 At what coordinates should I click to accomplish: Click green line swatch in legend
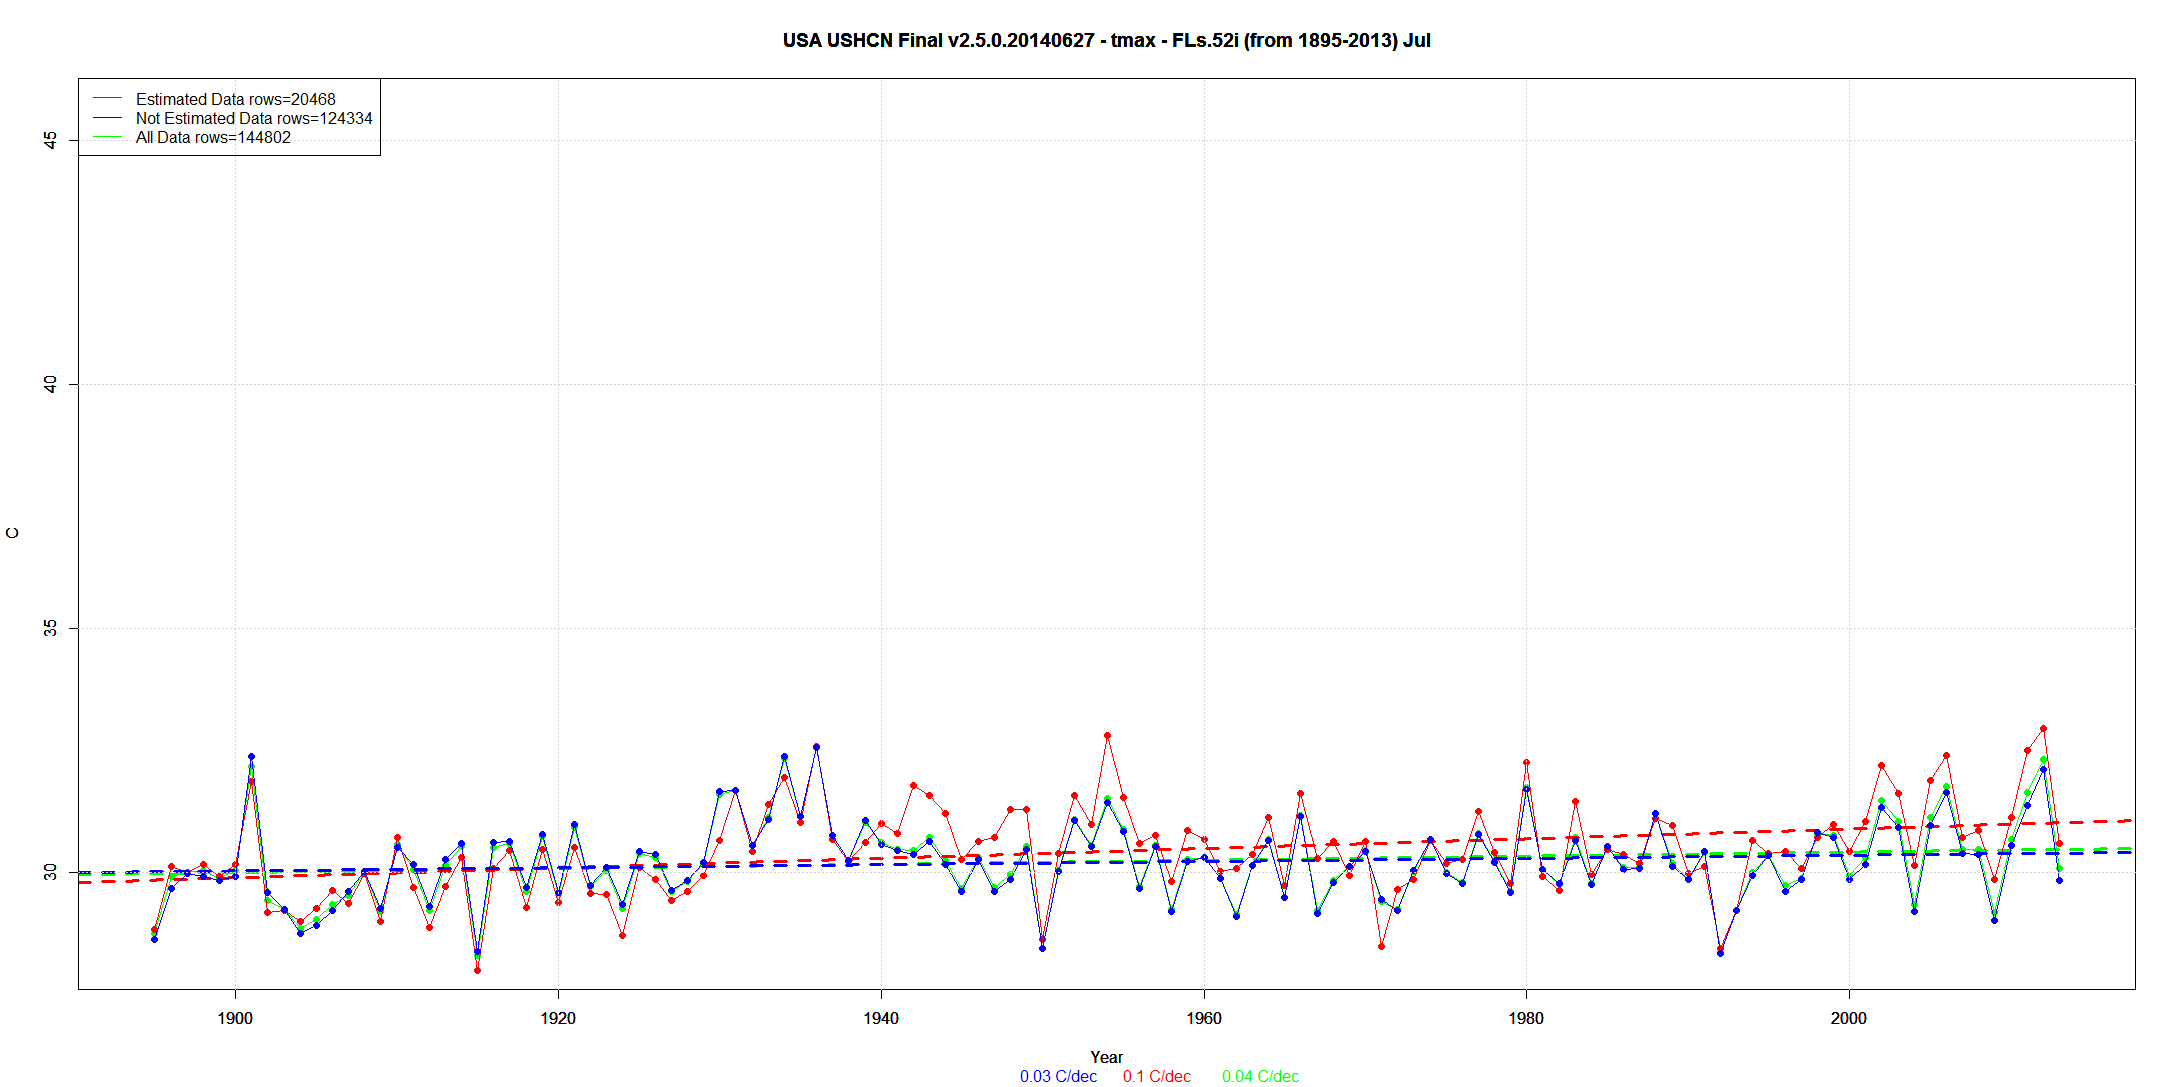[107, 137]
